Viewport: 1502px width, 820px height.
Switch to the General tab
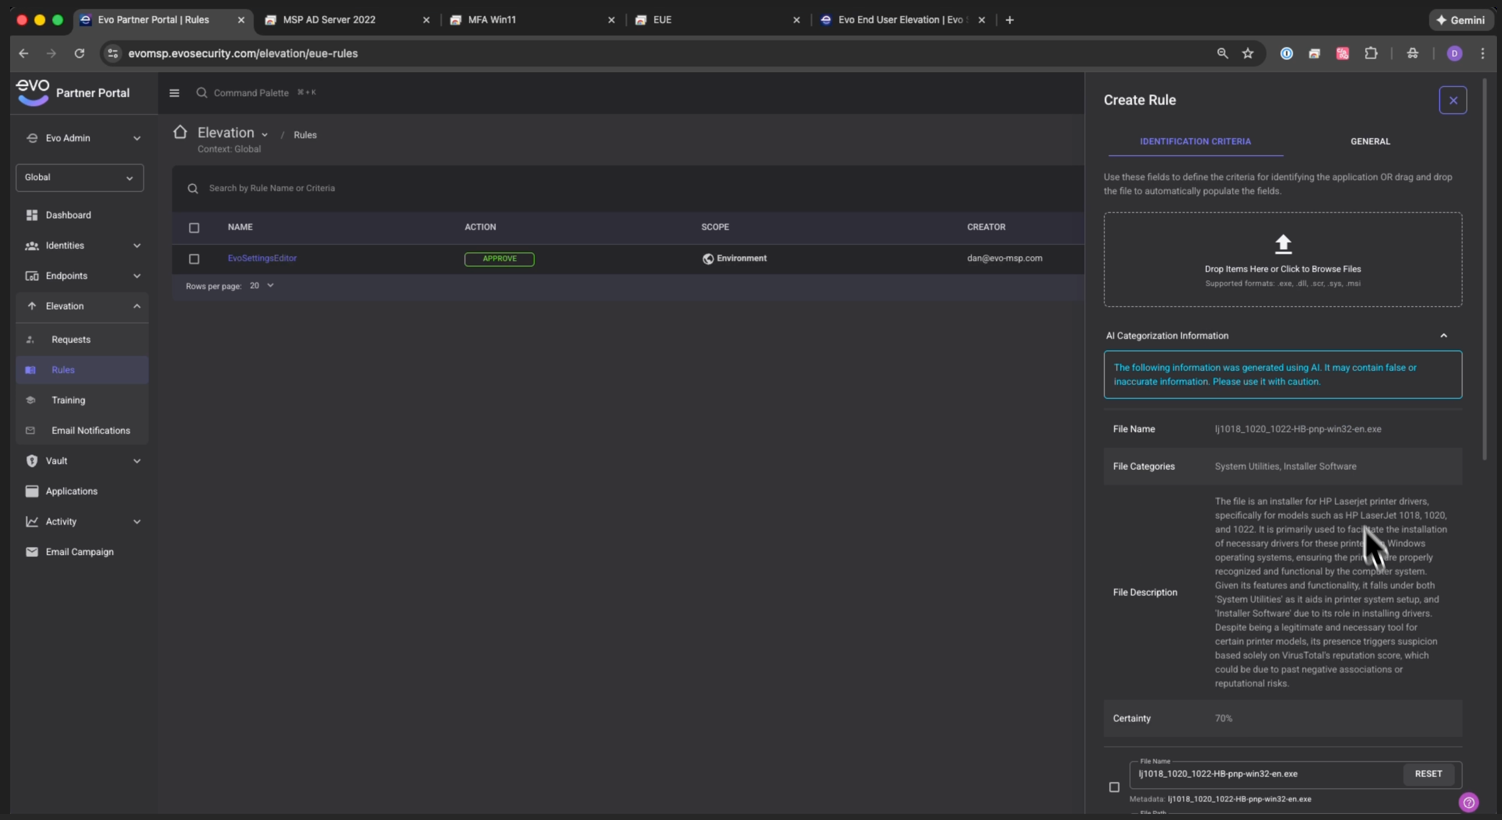[1369, 142]
